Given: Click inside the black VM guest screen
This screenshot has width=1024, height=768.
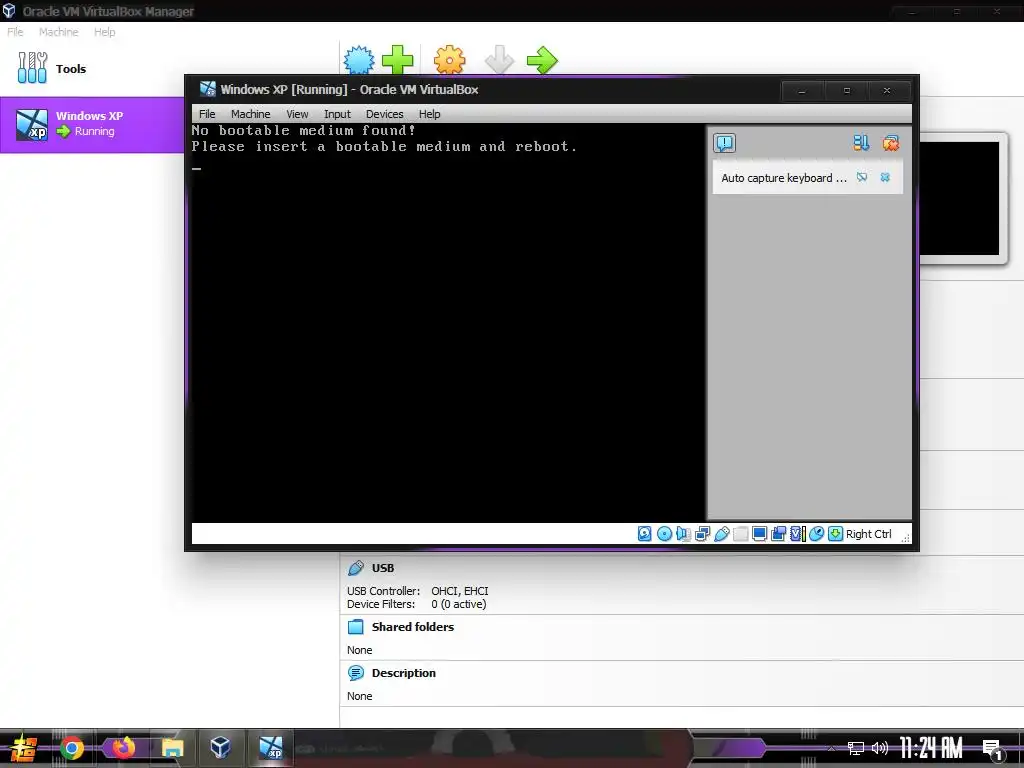Looking at the screenshot, I should [x=449, y=323].
